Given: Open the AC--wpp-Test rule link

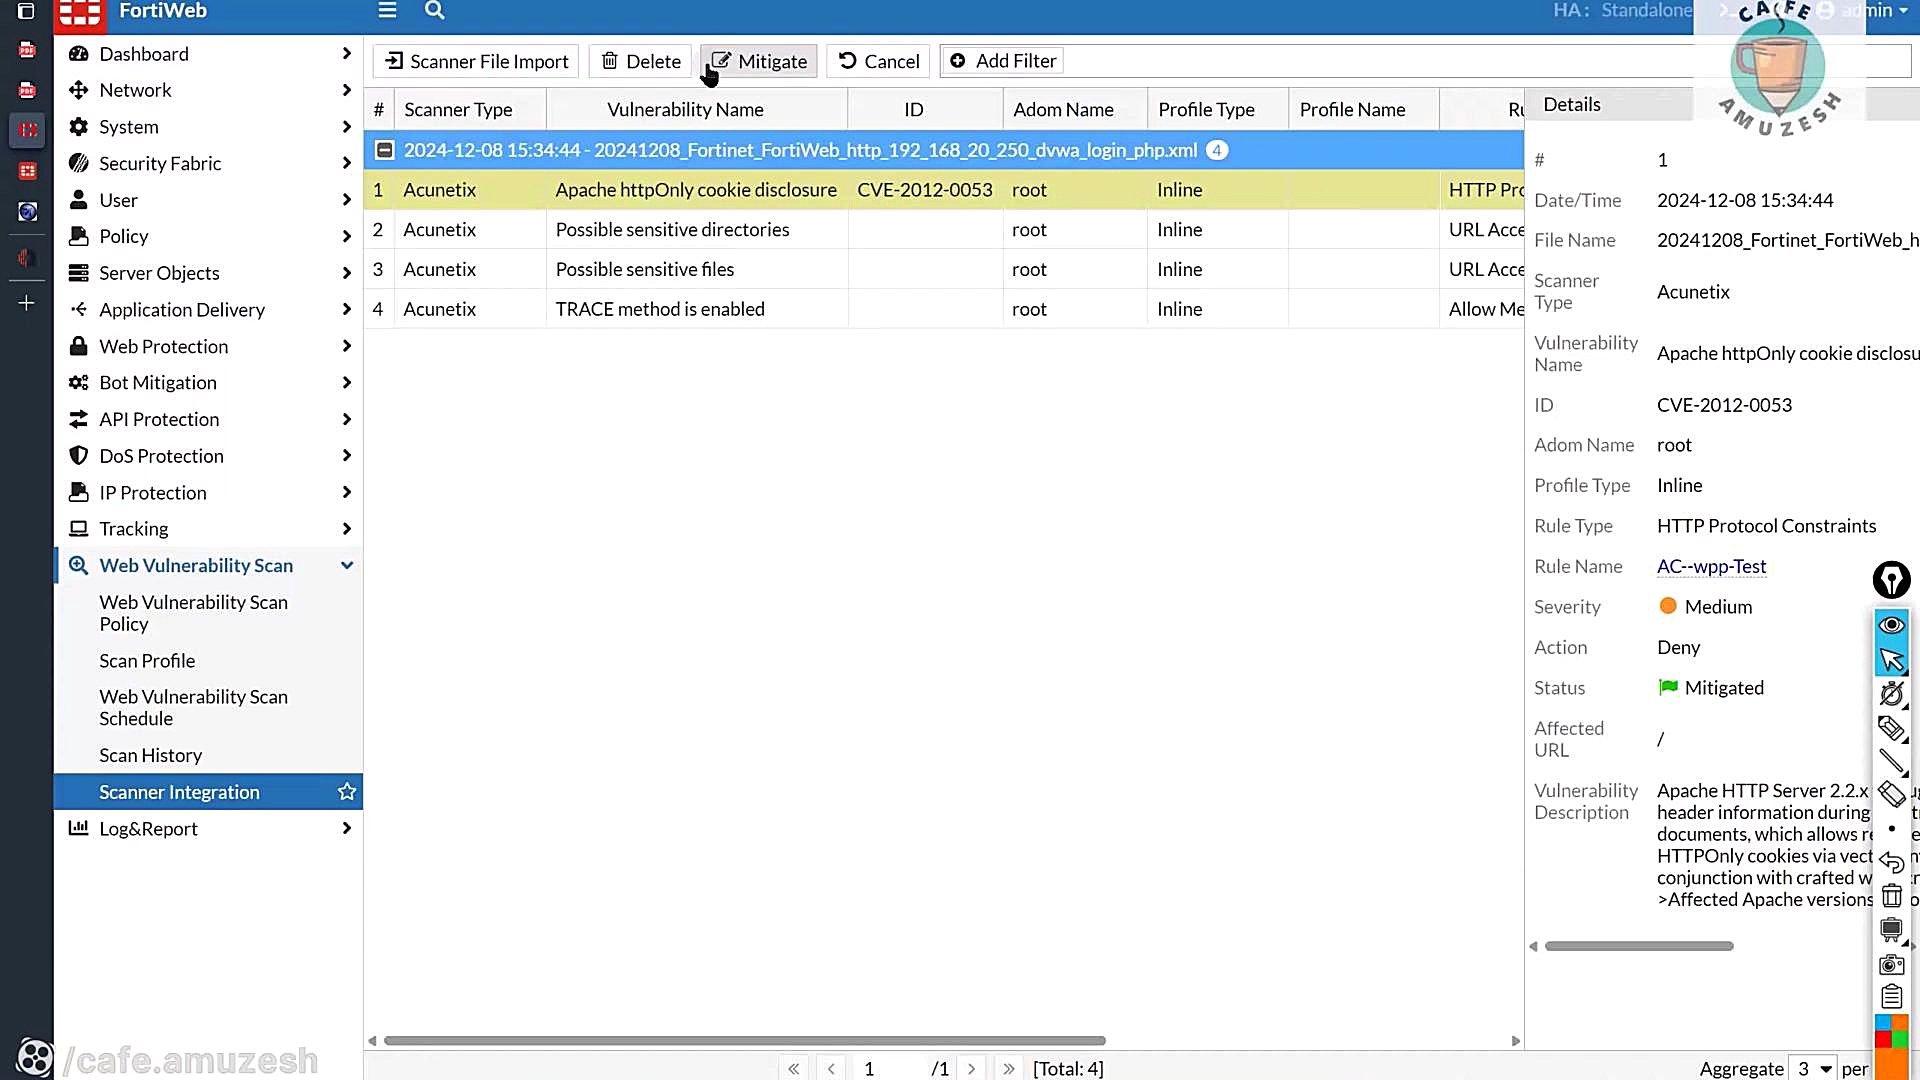Looking at the screenshot, I should point(1711,566).
